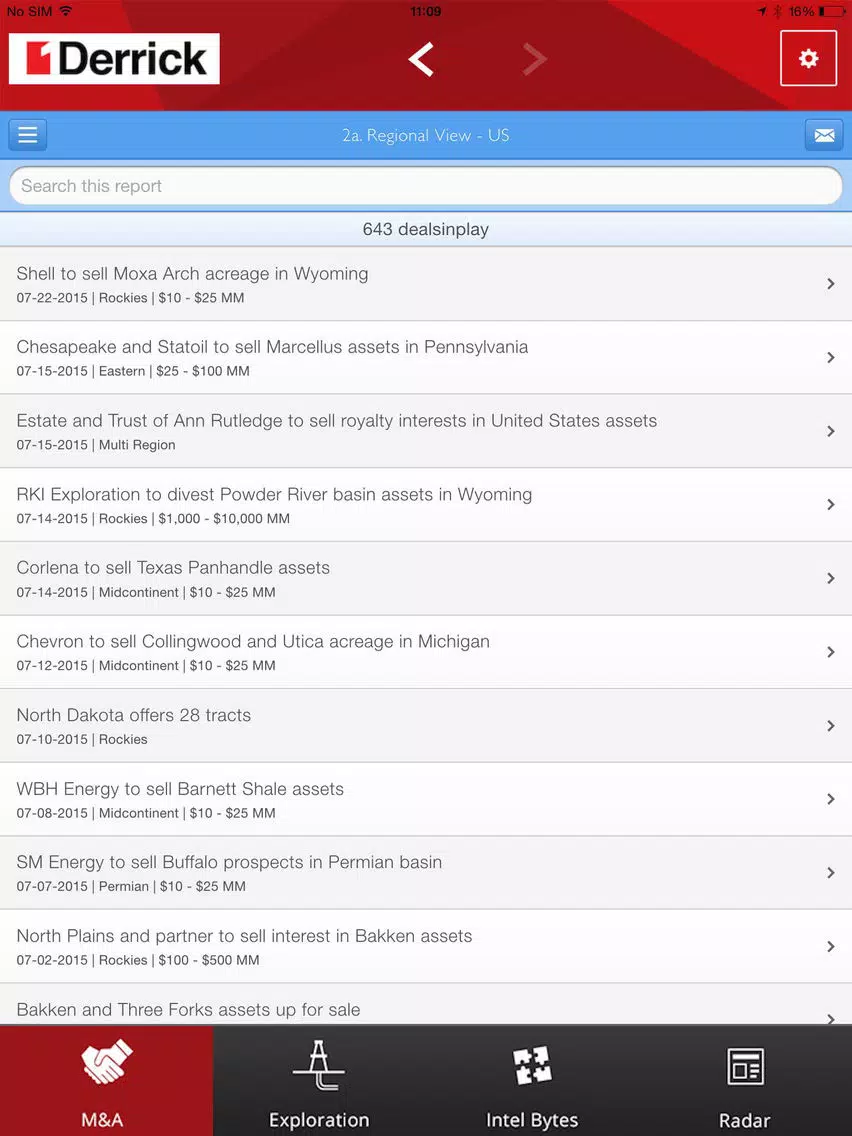Tap '07-07-2015 | Permian | $10 - $25 MM' details
This screenshot has width=852, height=1136.
pos(131,886)
